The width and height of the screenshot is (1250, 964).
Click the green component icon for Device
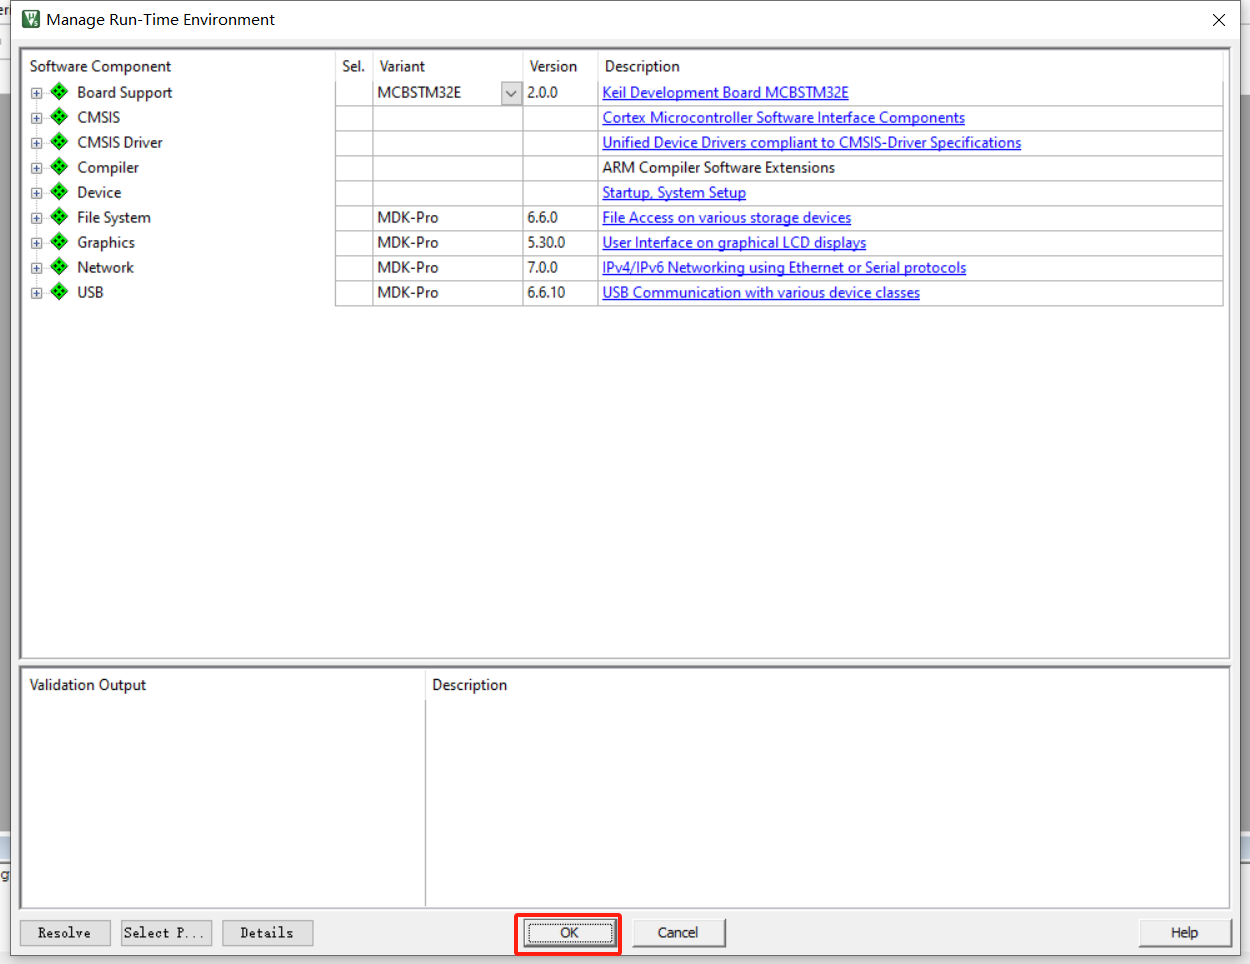click(59, 192)
